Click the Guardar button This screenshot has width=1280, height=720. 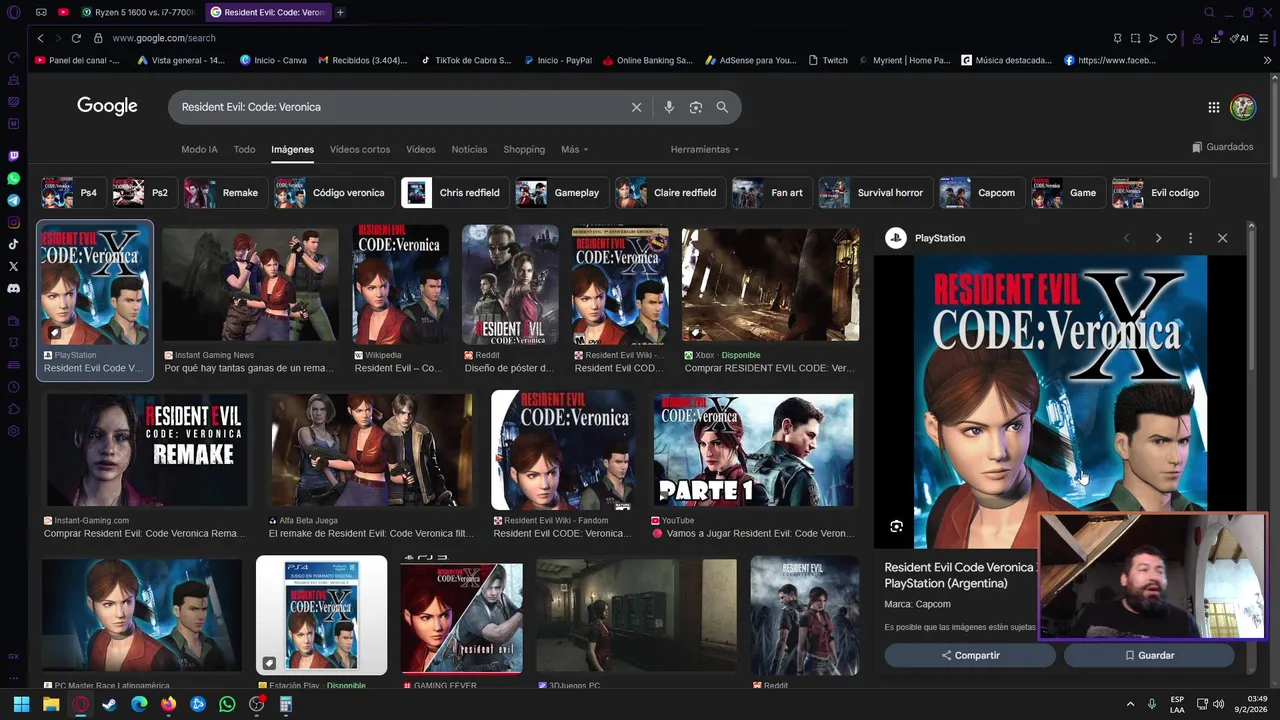pos(1149,655)
